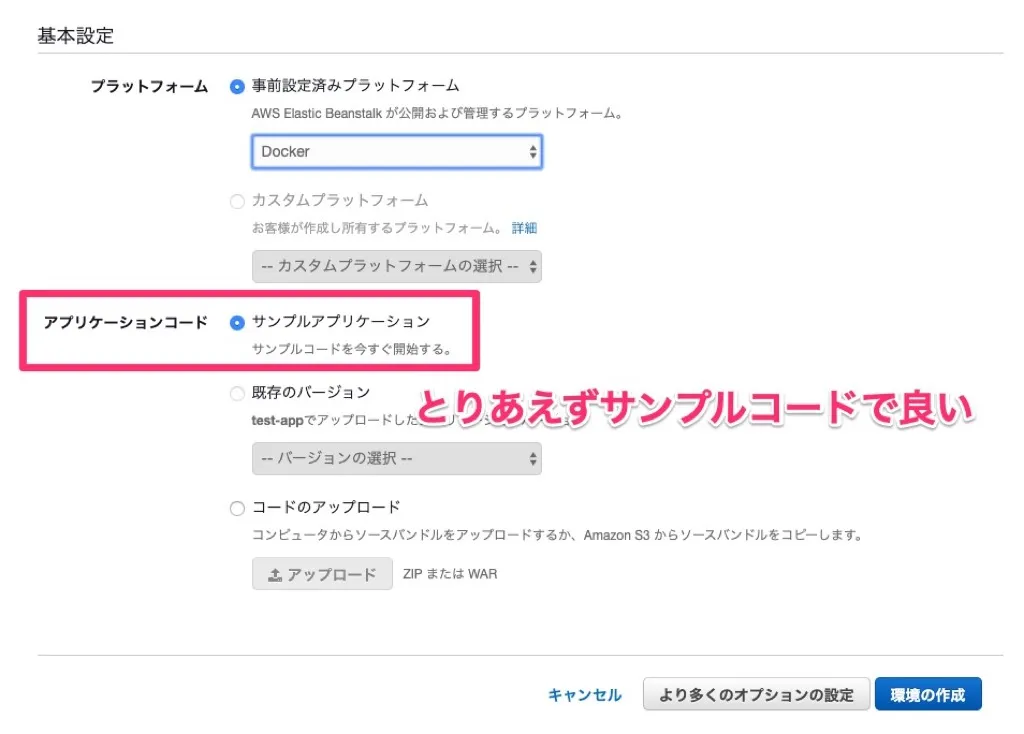Image resolution: width=1024 pixels, height=734 pixels.
Task: Select the 既存のバージョン radio option
Action: [x=237, y=393]
